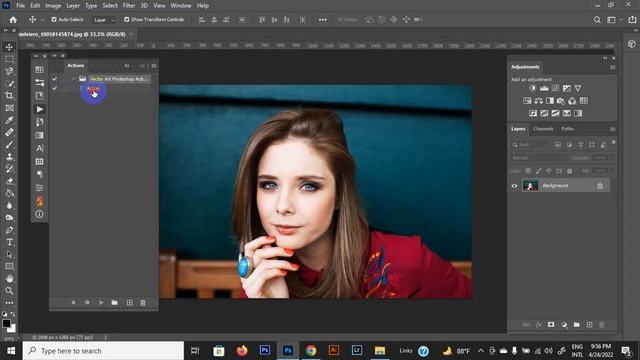Click the Background layer thumbnail
The image size is (640, 360).
[x=530, y=186]
